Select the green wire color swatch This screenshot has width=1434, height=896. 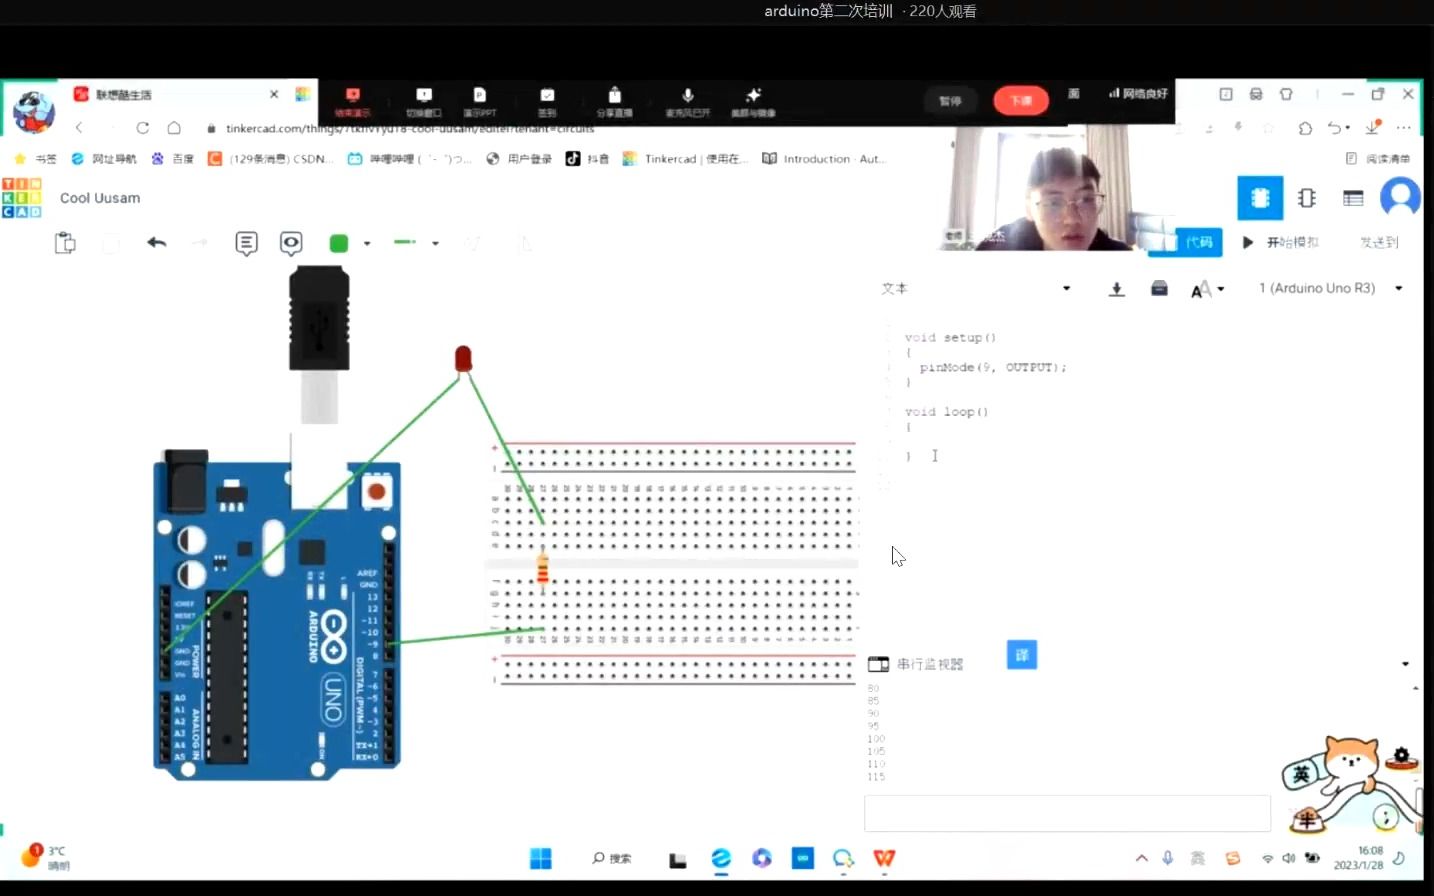[x=338, y=242]
